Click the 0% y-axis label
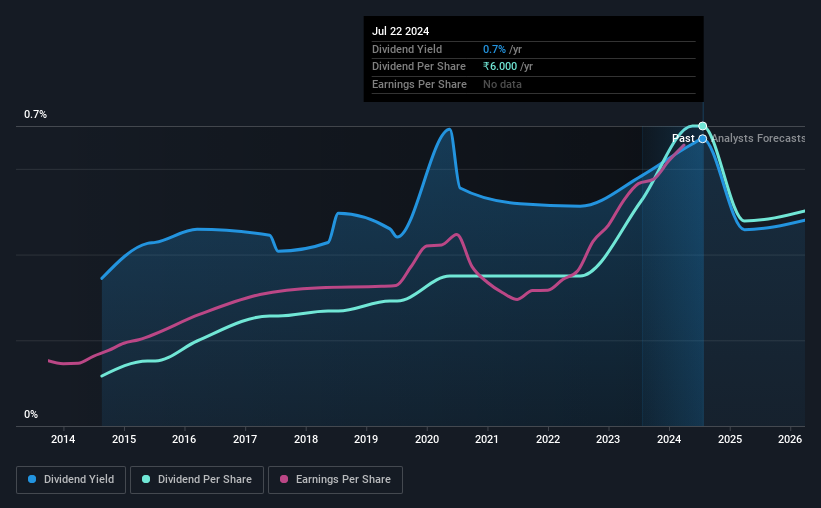 (x=31, y=414)
